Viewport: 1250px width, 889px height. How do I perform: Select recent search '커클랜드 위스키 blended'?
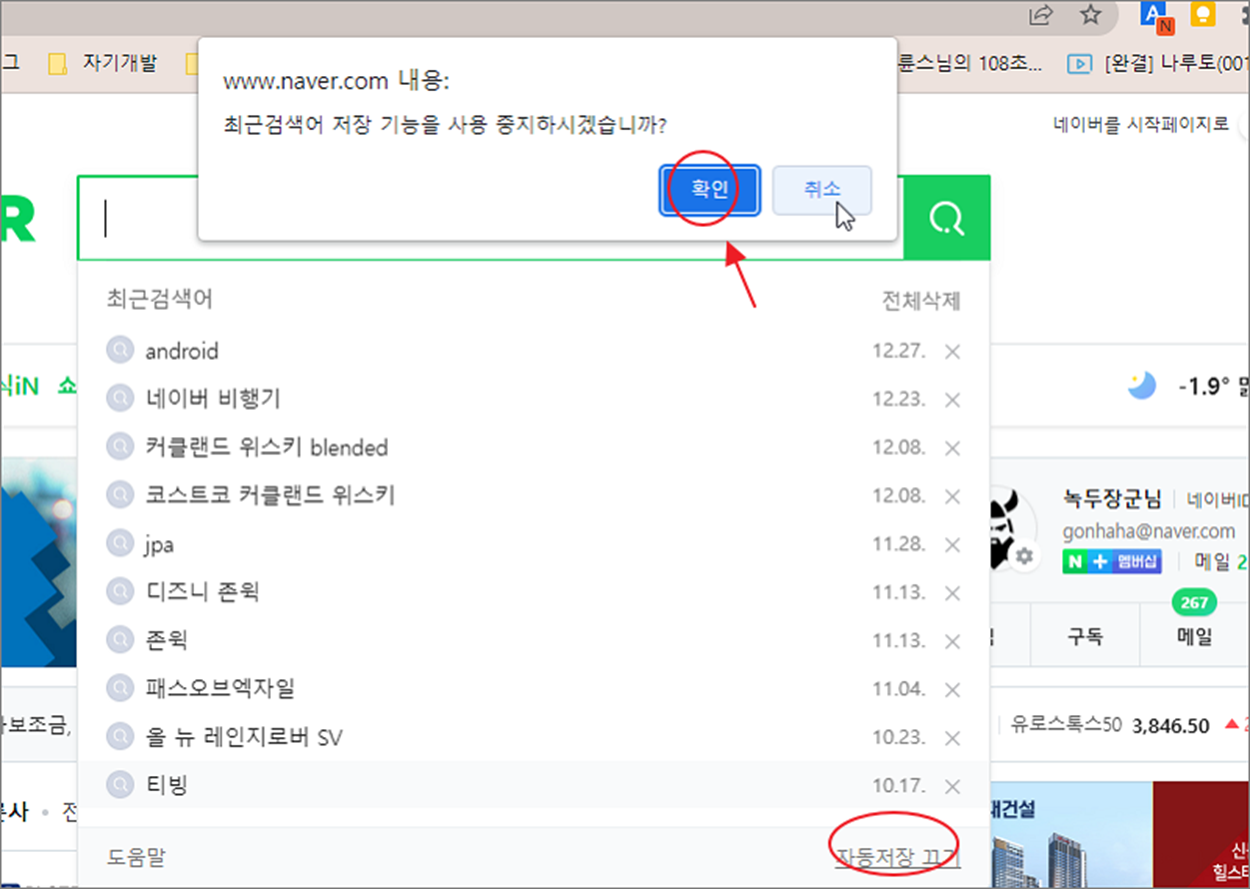266,447
